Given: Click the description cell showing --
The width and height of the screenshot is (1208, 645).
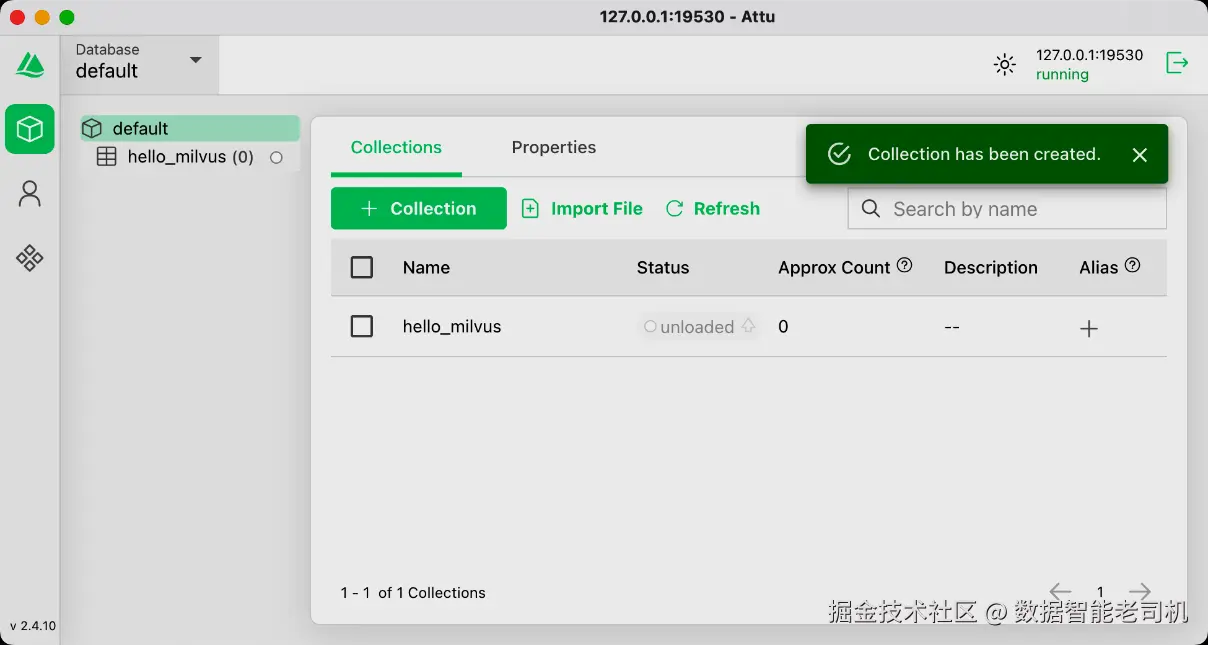Looking at the screenshot, I should coord(952,327).
